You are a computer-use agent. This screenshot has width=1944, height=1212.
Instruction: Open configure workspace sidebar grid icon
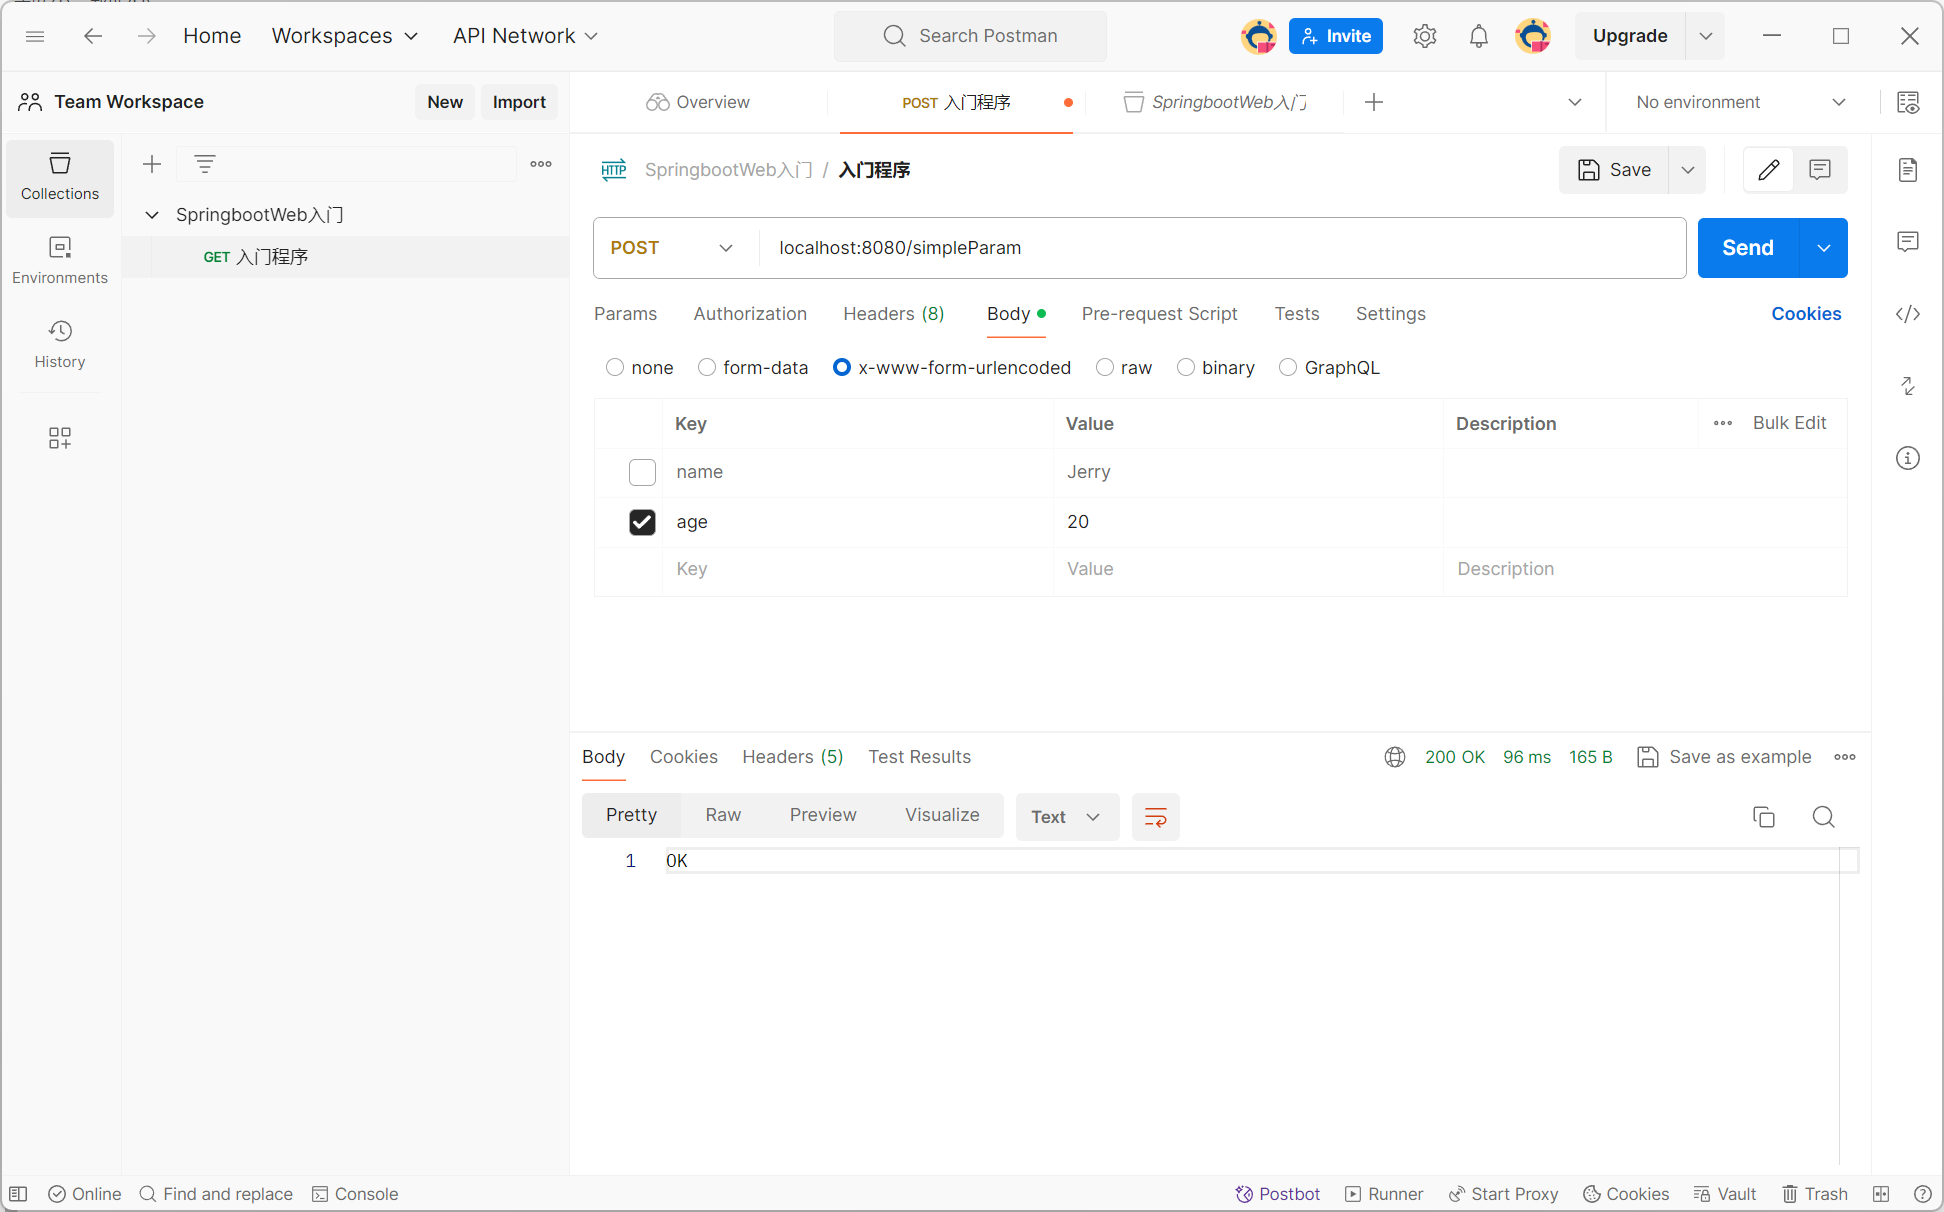pyautogui.click(x=60, y=438)
